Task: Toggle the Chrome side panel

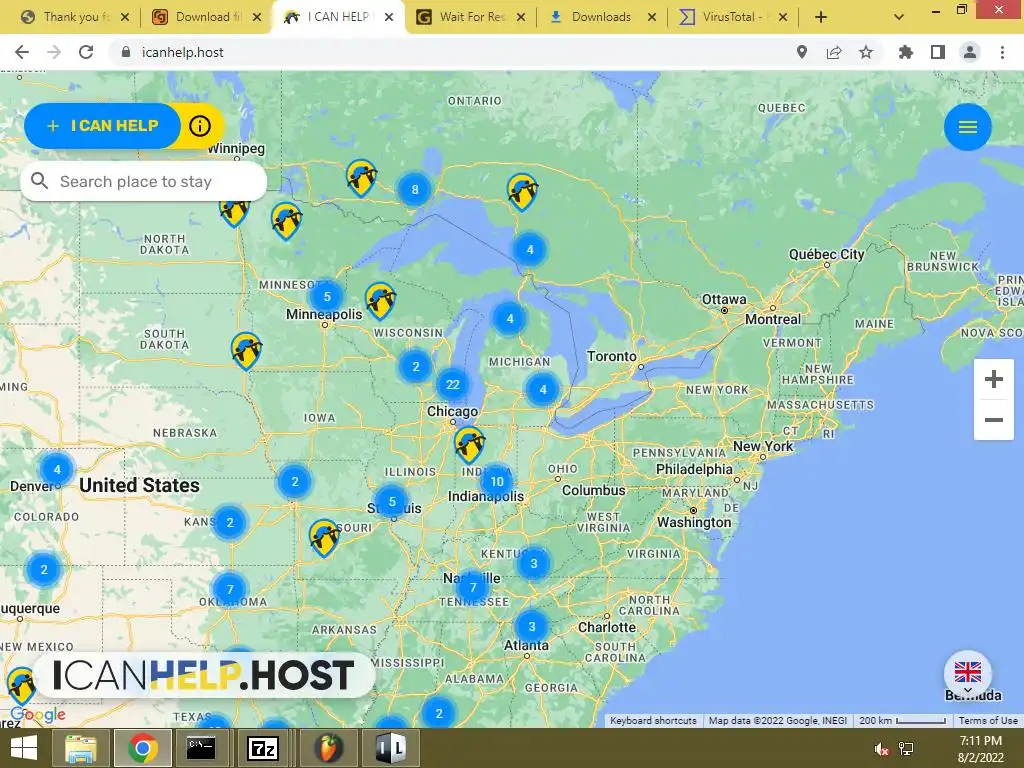Action: tap(937, 52)
